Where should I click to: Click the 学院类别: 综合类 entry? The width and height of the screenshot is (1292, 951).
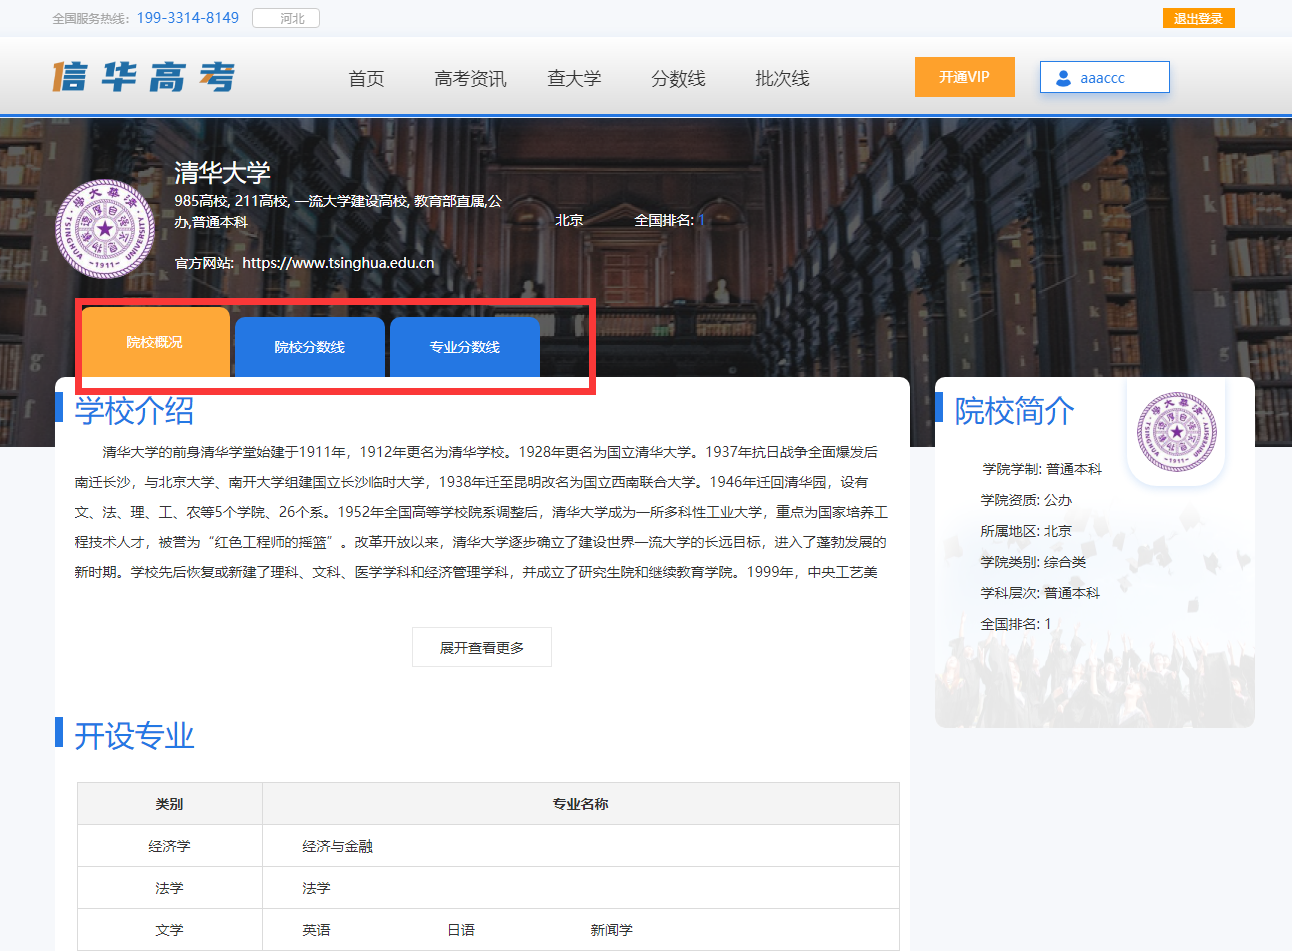tap(1033, 562)
